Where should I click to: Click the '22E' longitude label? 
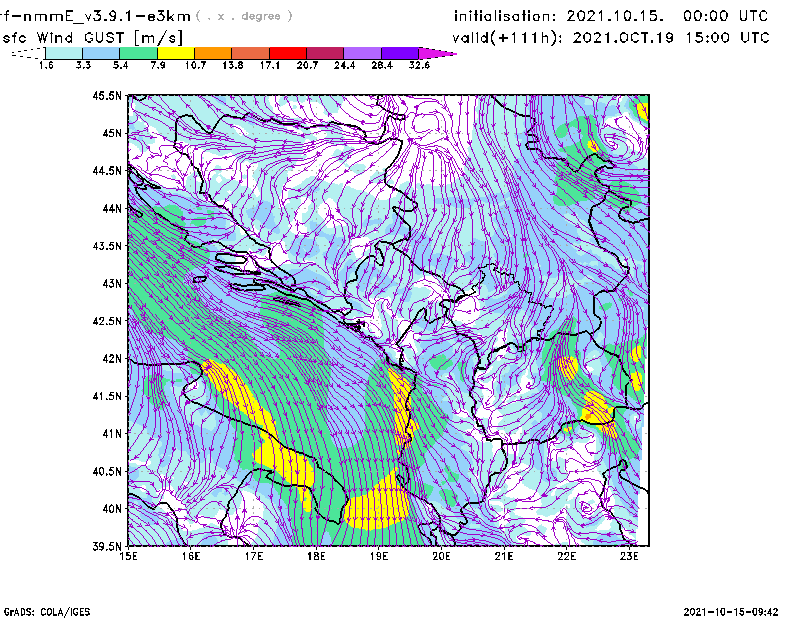(x=566, y=556)
